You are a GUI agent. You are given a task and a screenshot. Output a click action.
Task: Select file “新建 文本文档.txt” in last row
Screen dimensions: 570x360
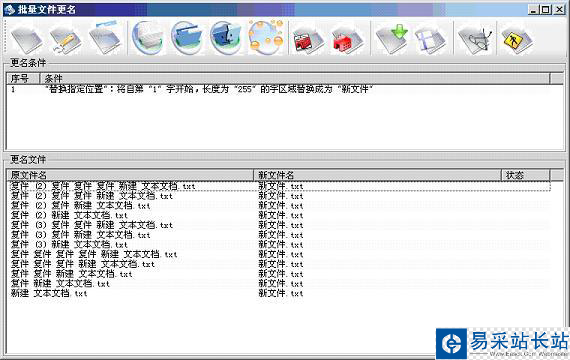click(x=49, y=293)
